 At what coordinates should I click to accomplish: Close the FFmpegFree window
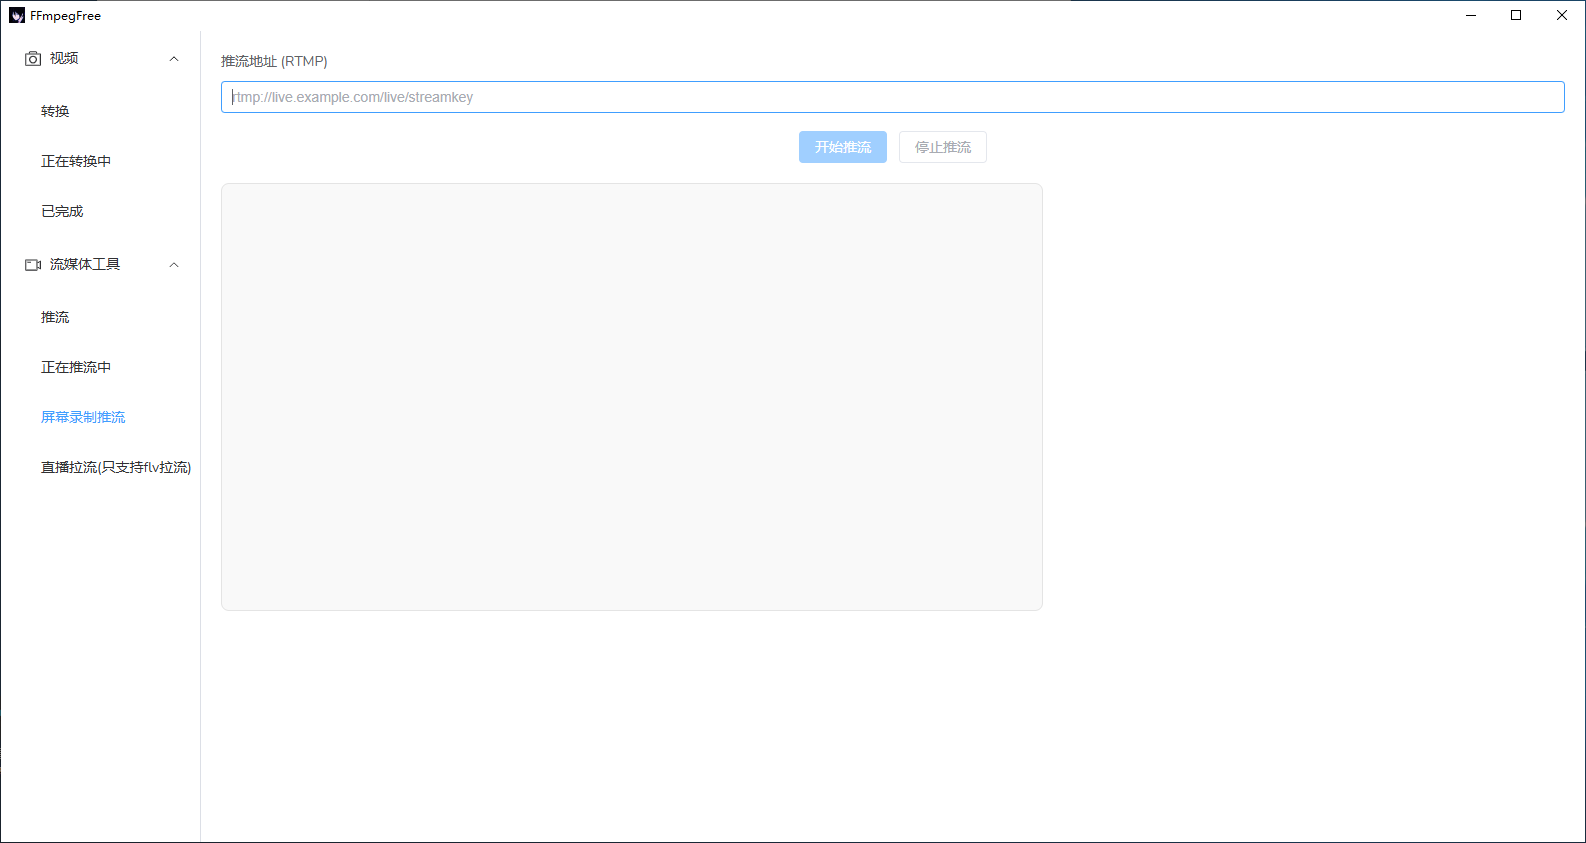[1562, 15]
